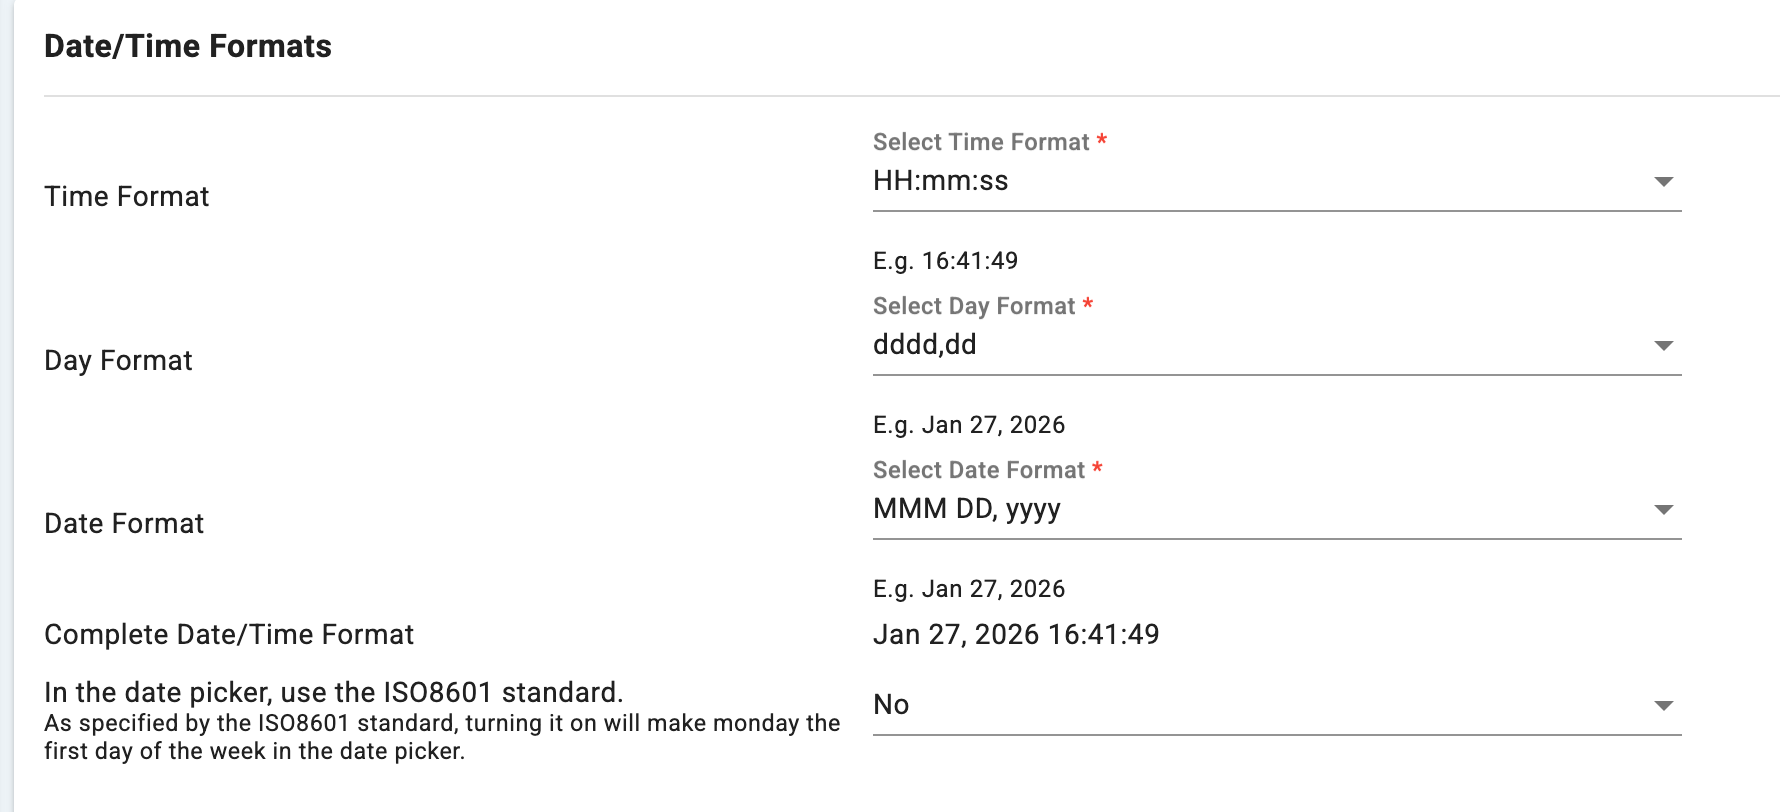Viewport: 1780px width, 812px height.
Task: Click the ISO8601 dropdown arrow
Action: 1663,706
